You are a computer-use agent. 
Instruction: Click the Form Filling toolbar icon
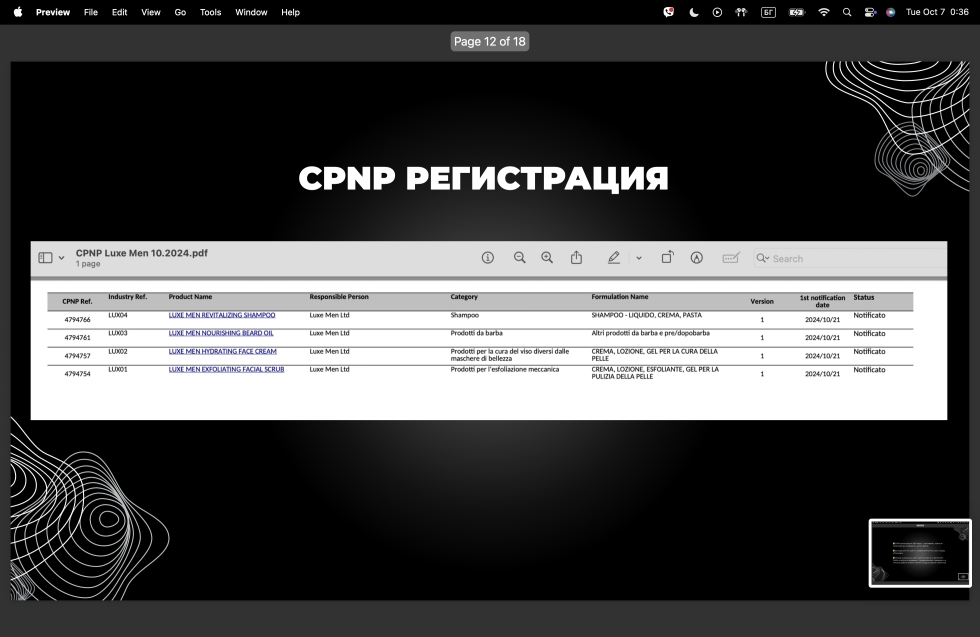click(x=730, y=258)
